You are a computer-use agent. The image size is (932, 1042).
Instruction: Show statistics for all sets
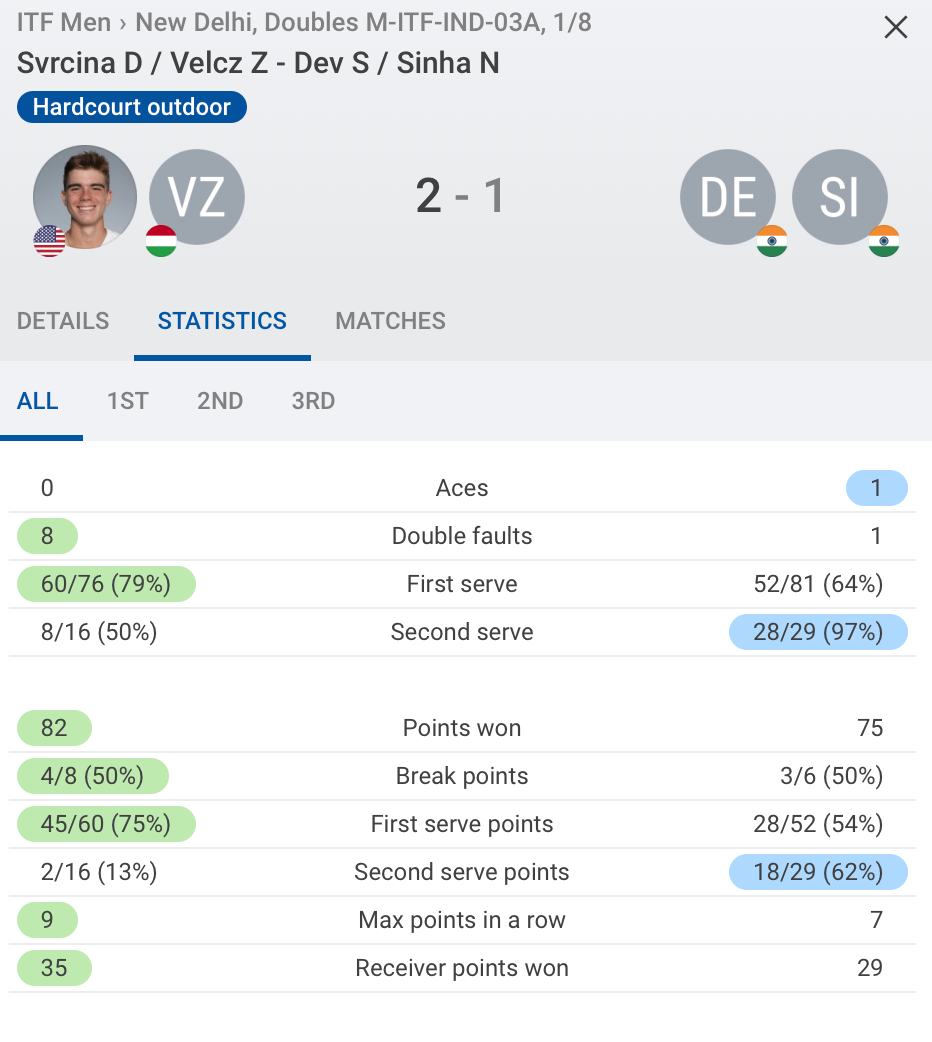pyautogui.click(x=38, y=401)
